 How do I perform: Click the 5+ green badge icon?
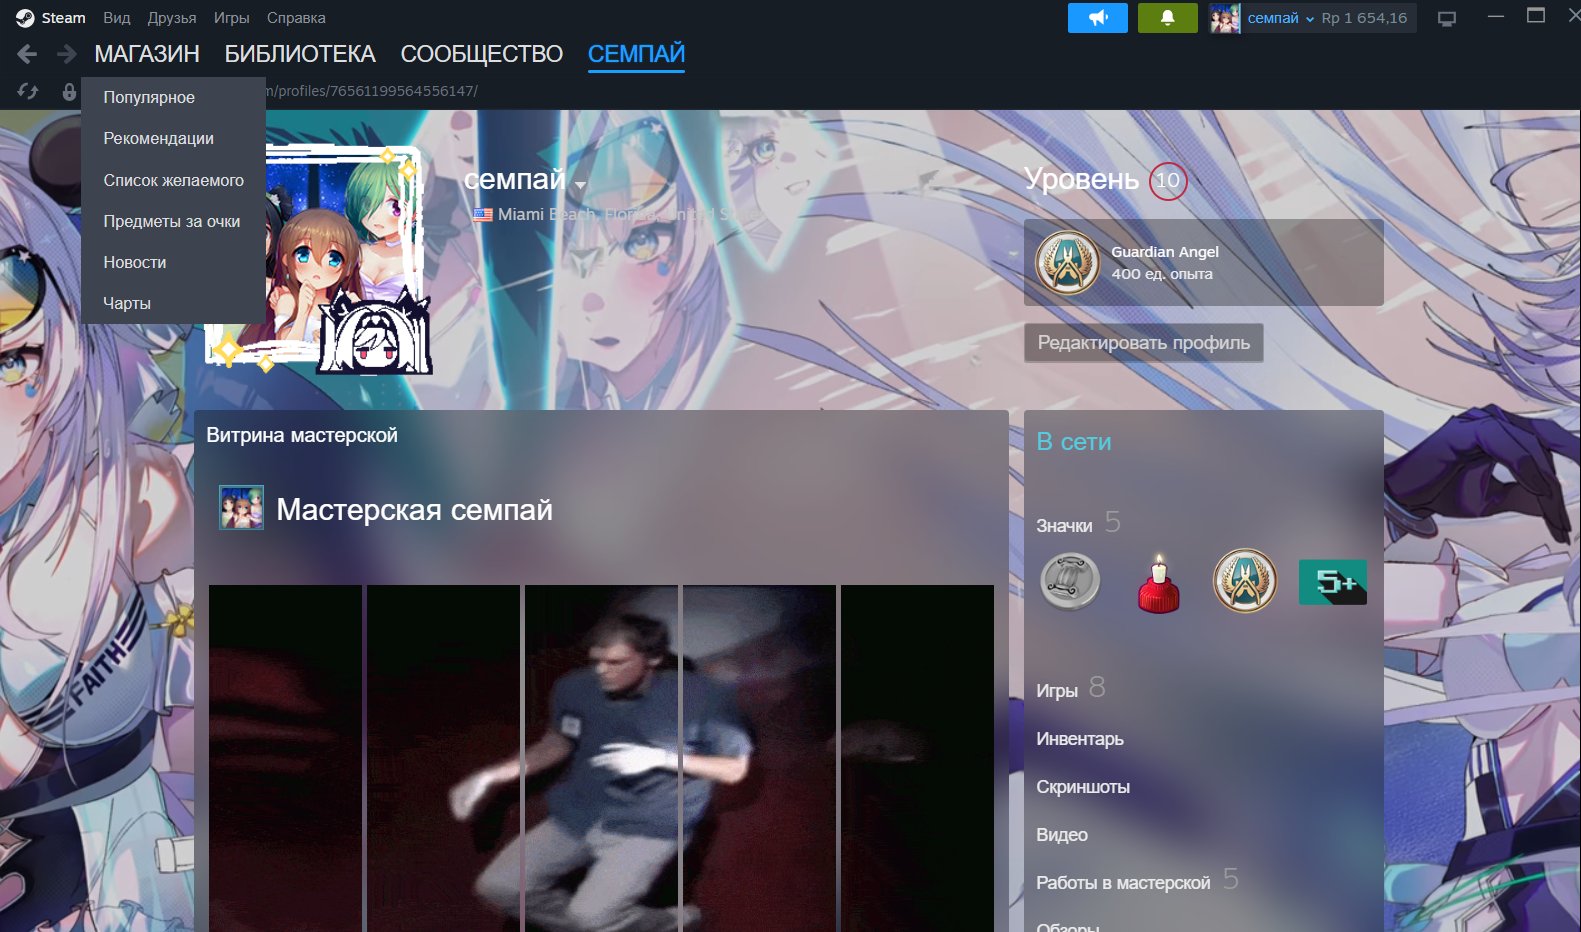[1332, 582]
